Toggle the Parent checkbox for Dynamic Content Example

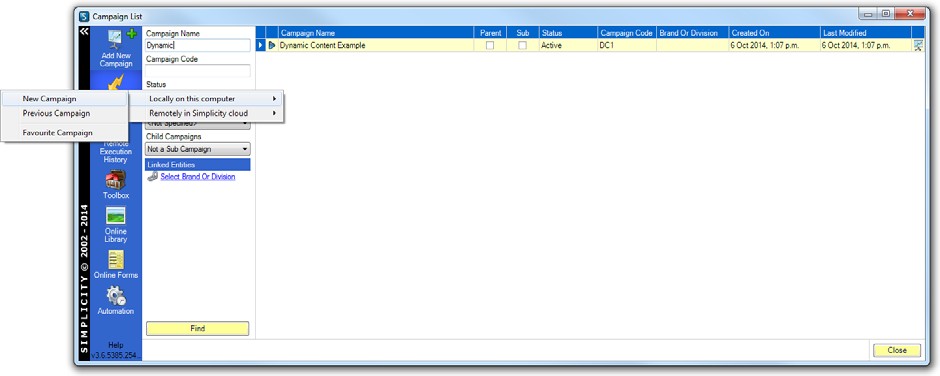490,45
